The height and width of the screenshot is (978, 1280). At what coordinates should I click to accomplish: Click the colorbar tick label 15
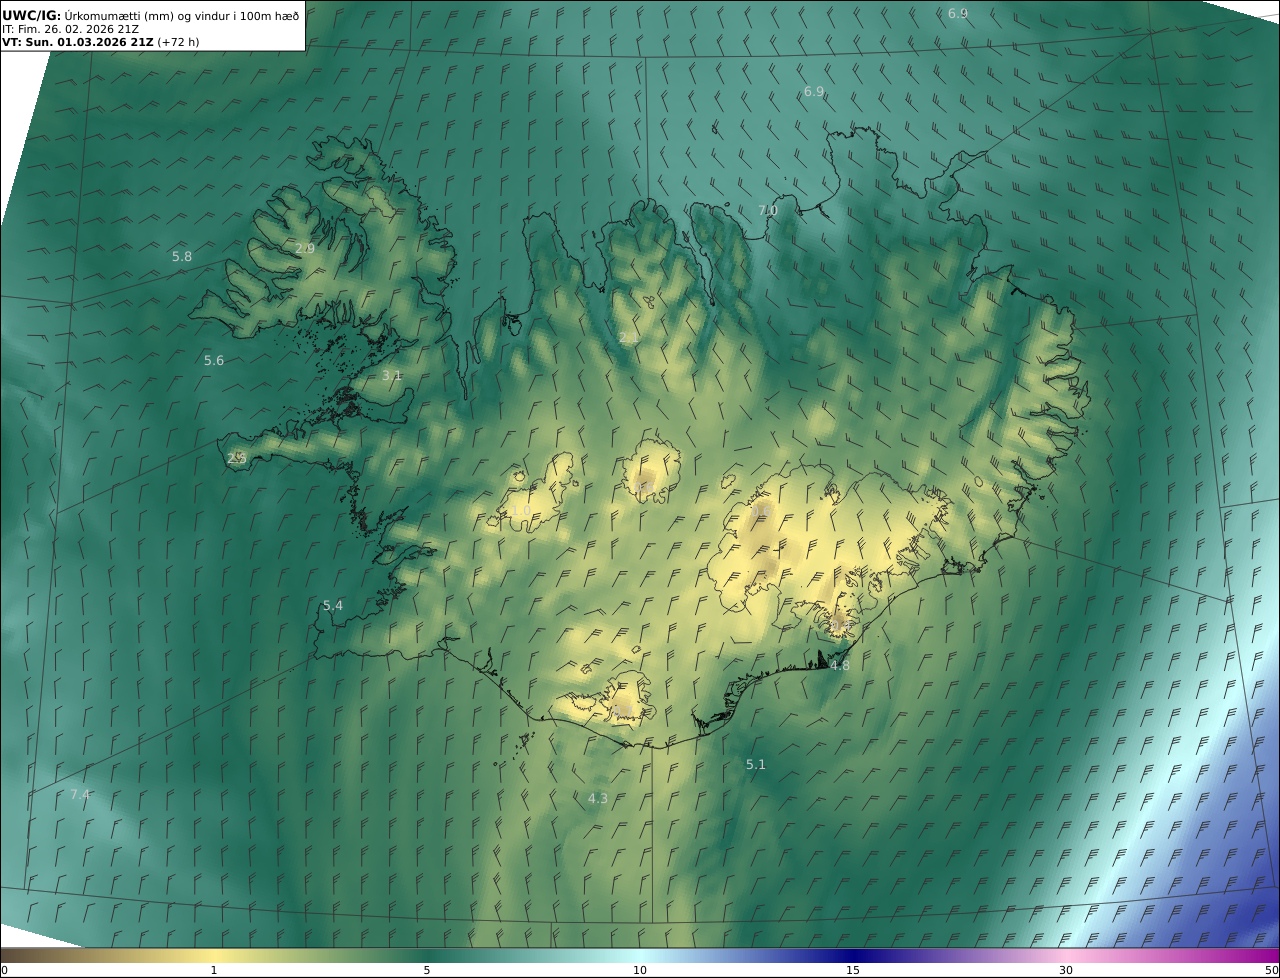click(x=853, y=970)
